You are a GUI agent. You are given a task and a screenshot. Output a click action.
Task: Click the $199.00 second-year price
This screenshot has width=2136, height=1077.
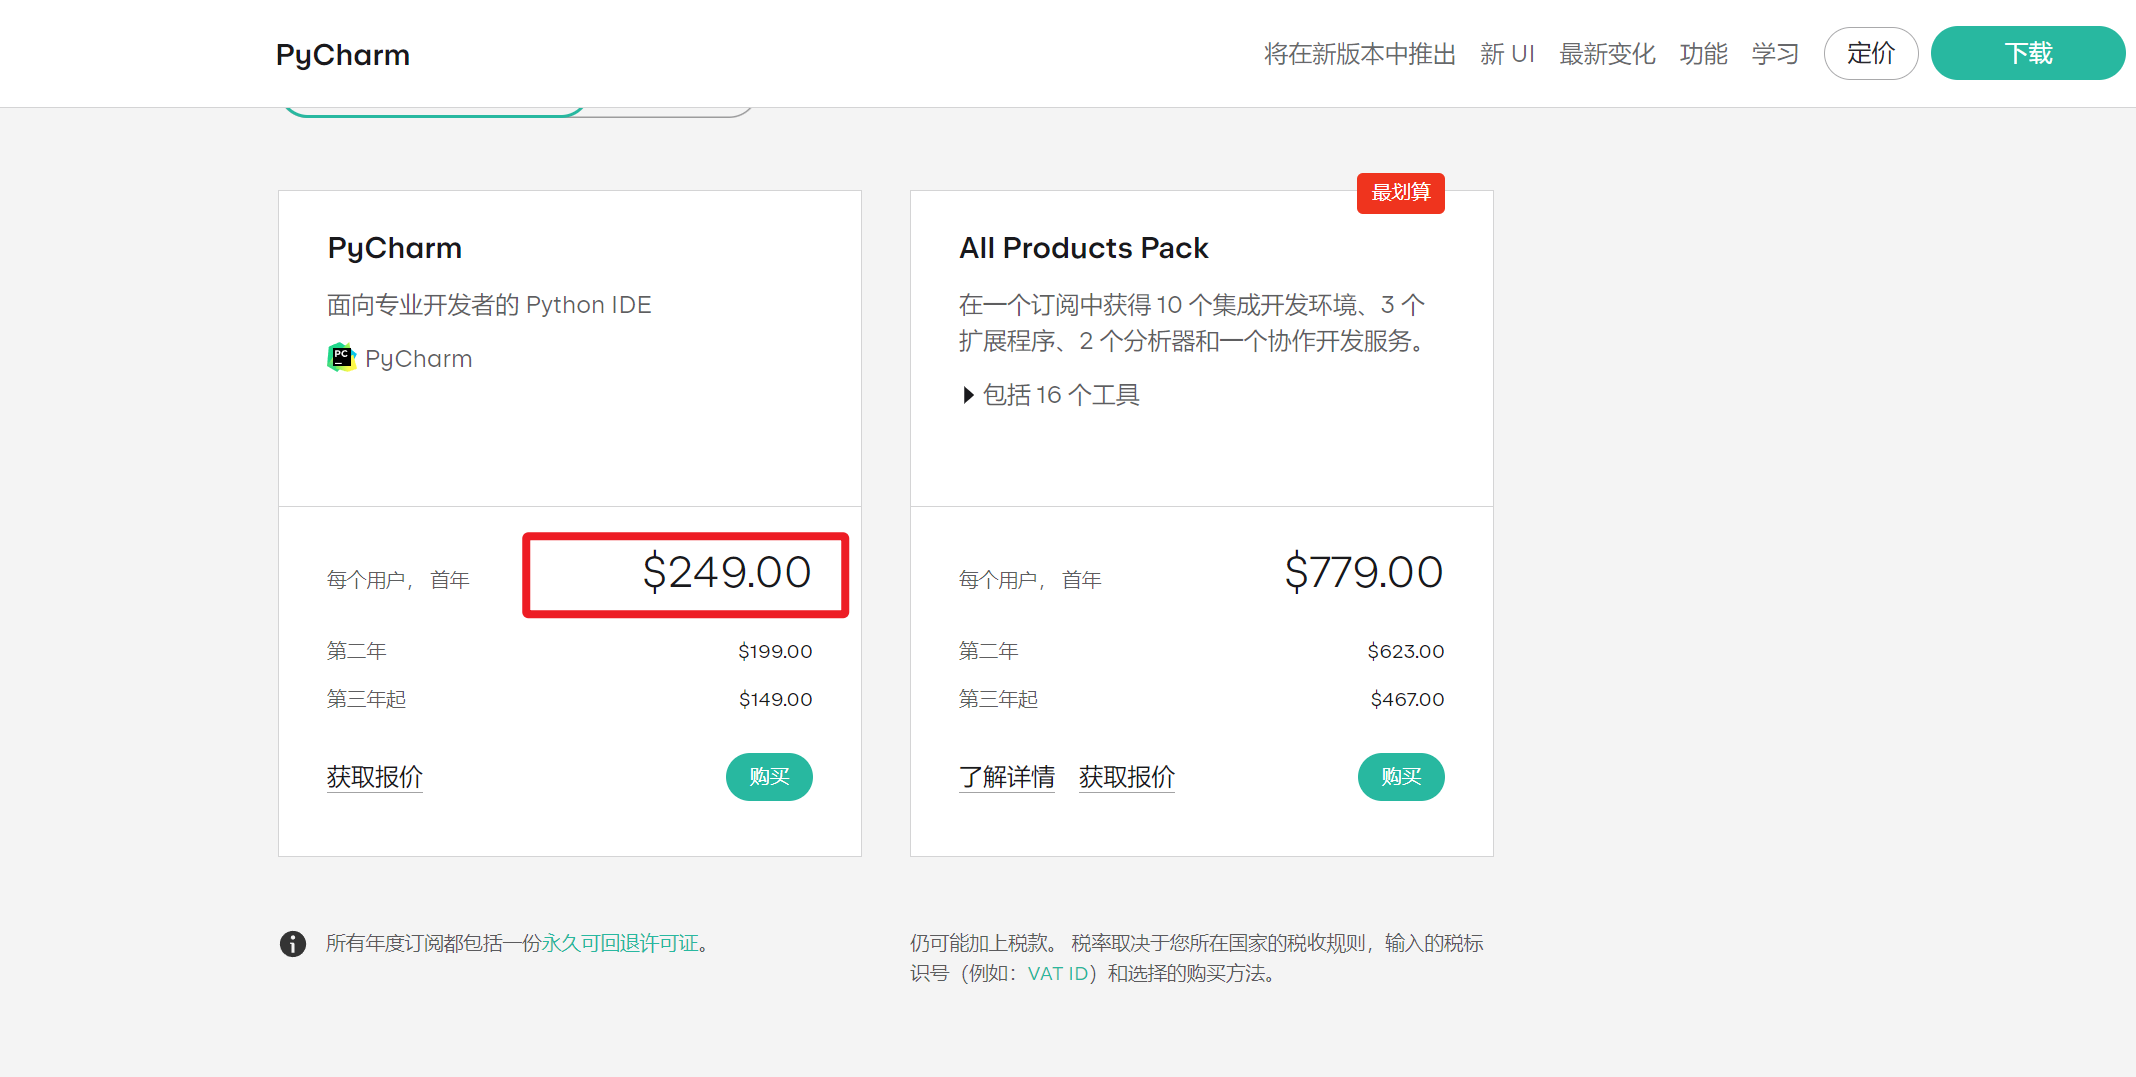pyautogui.click(x=775, y=651)
